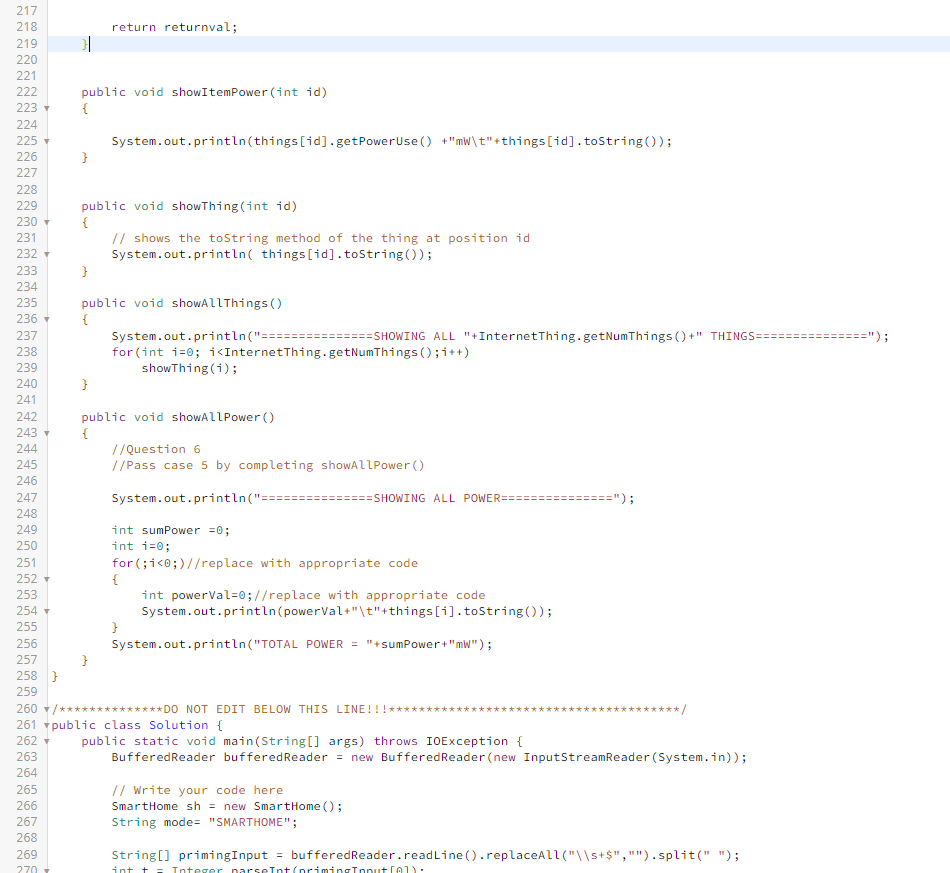Click the 'shows the toString method' comment
The image size is (950, 873).
(321, 238)
